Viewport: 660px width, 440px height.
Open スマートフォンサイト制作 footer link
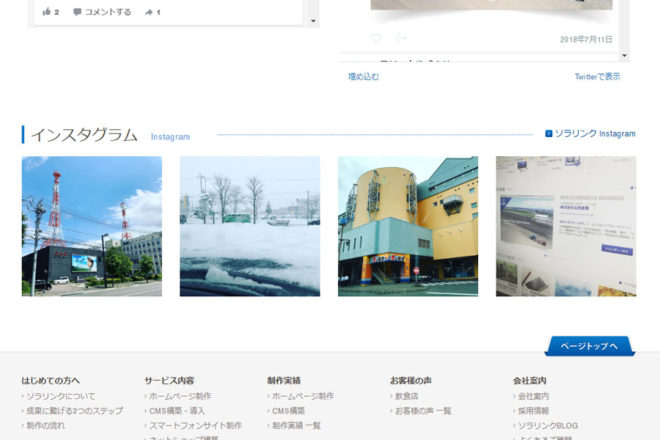point(195,426)
